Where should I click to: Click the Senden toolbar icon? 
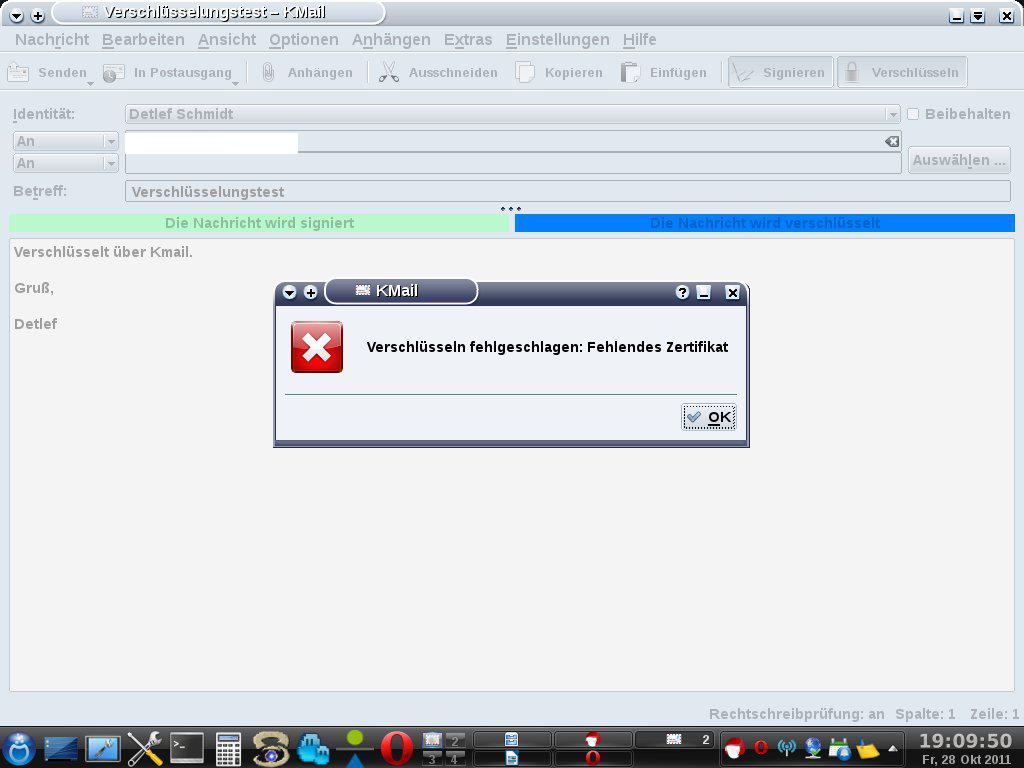(18, 72)
